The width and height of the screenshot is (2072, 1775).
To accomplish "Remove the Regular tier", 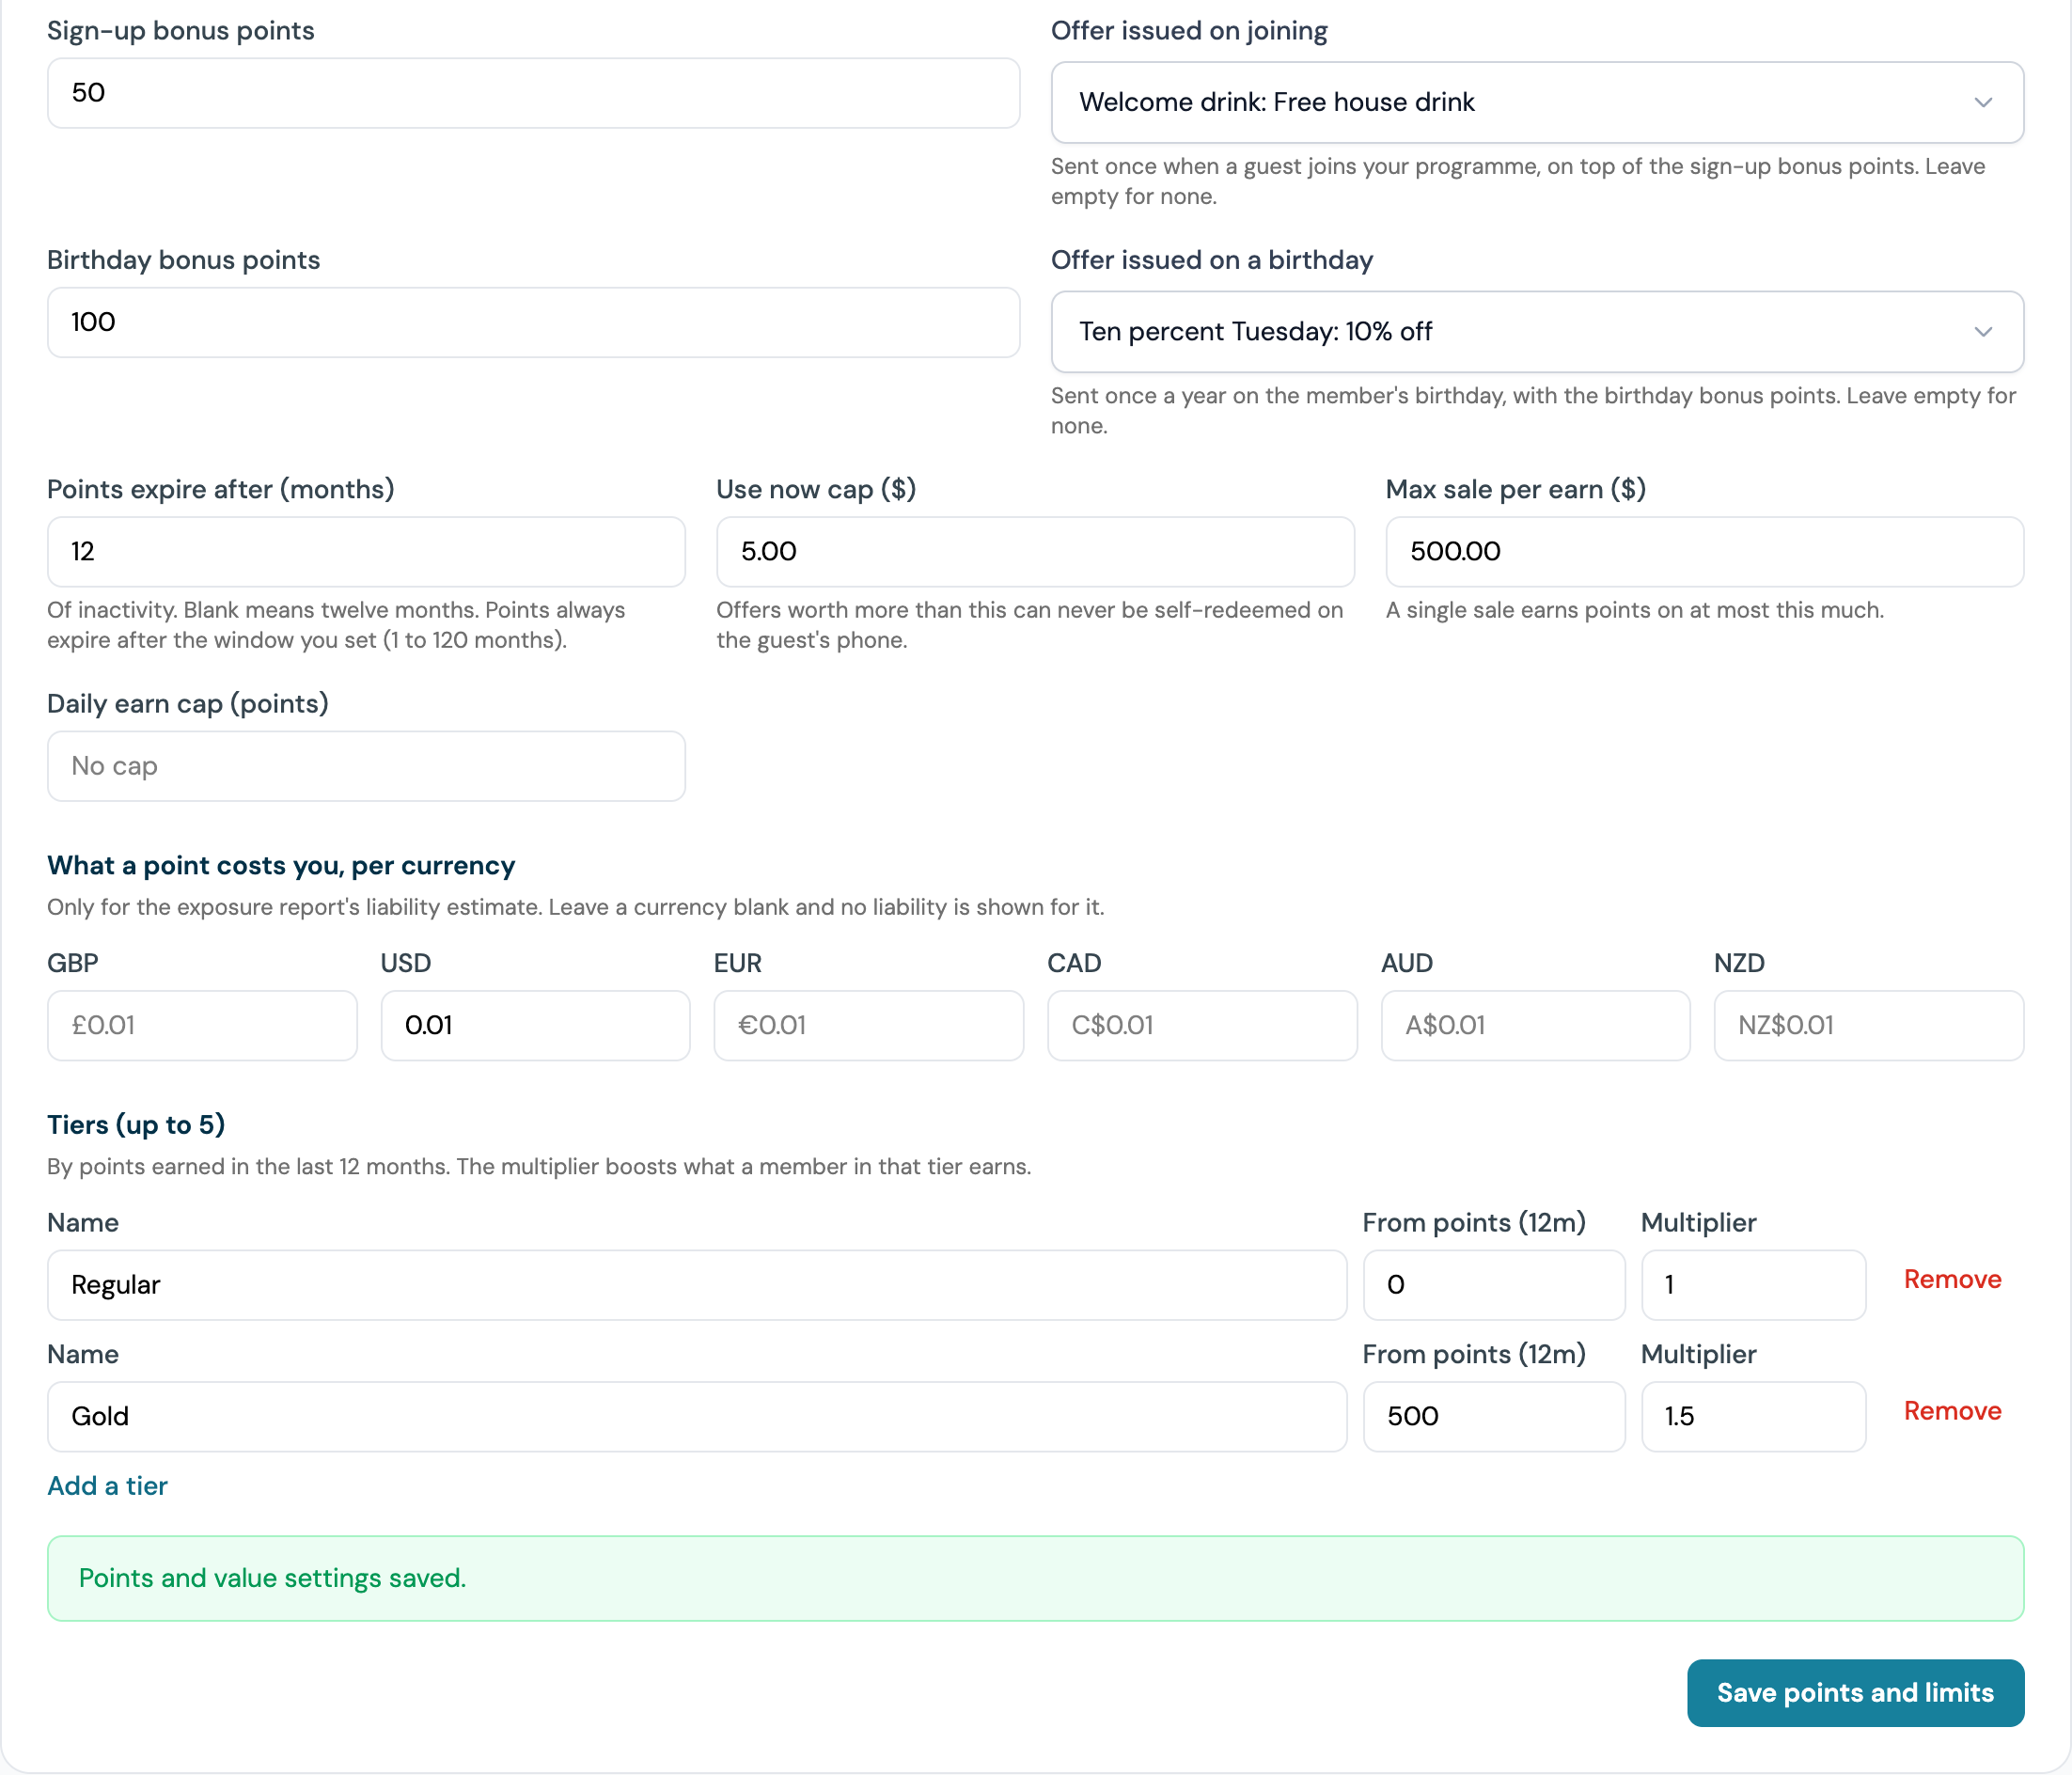I will [1952, 1279].
